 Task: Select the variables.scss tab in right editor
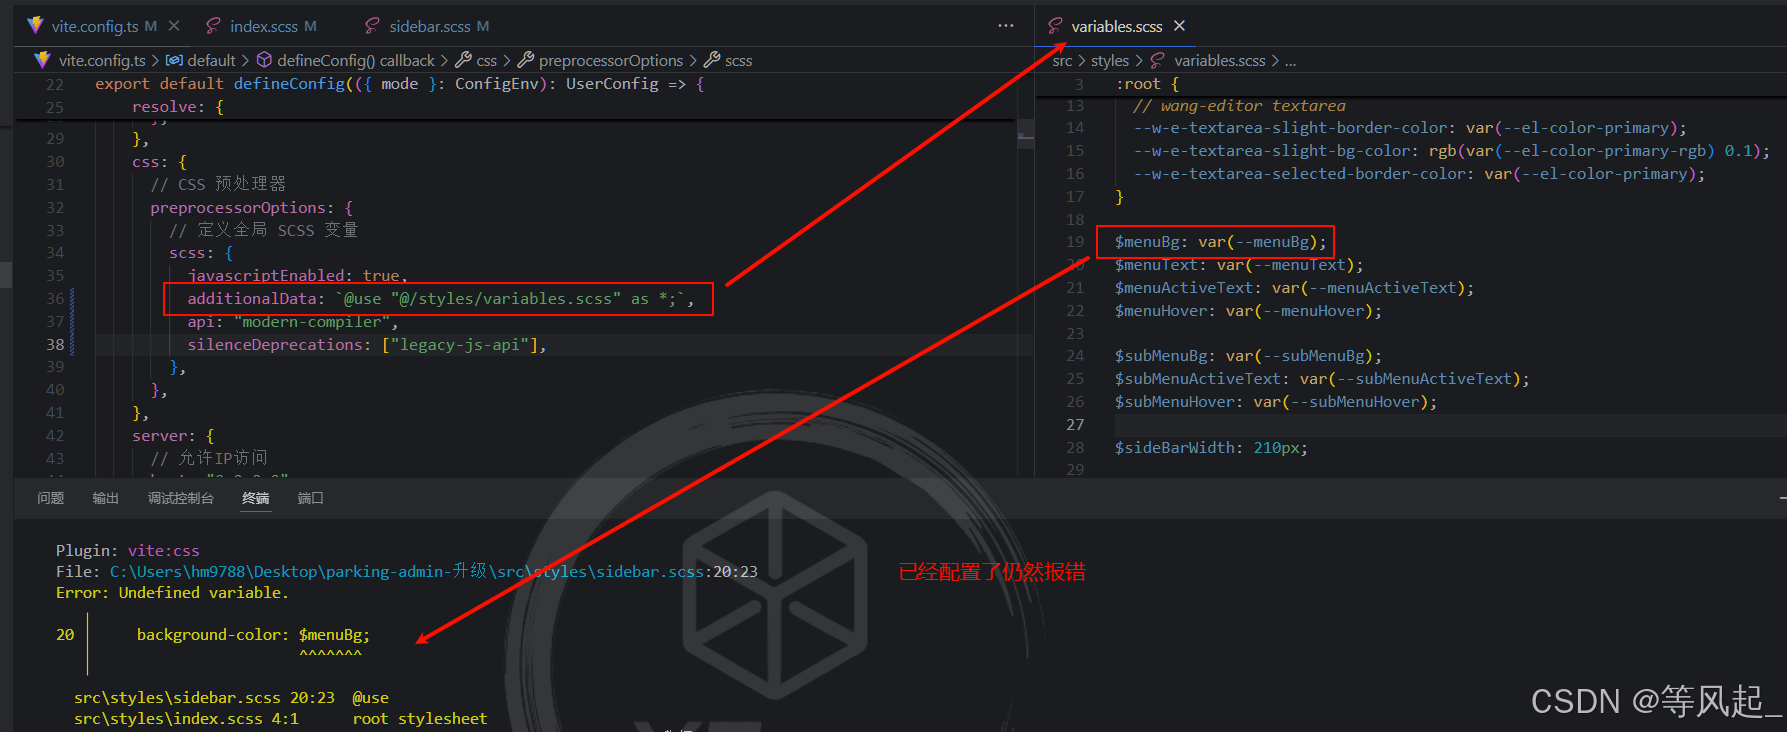coord(1116,26)
